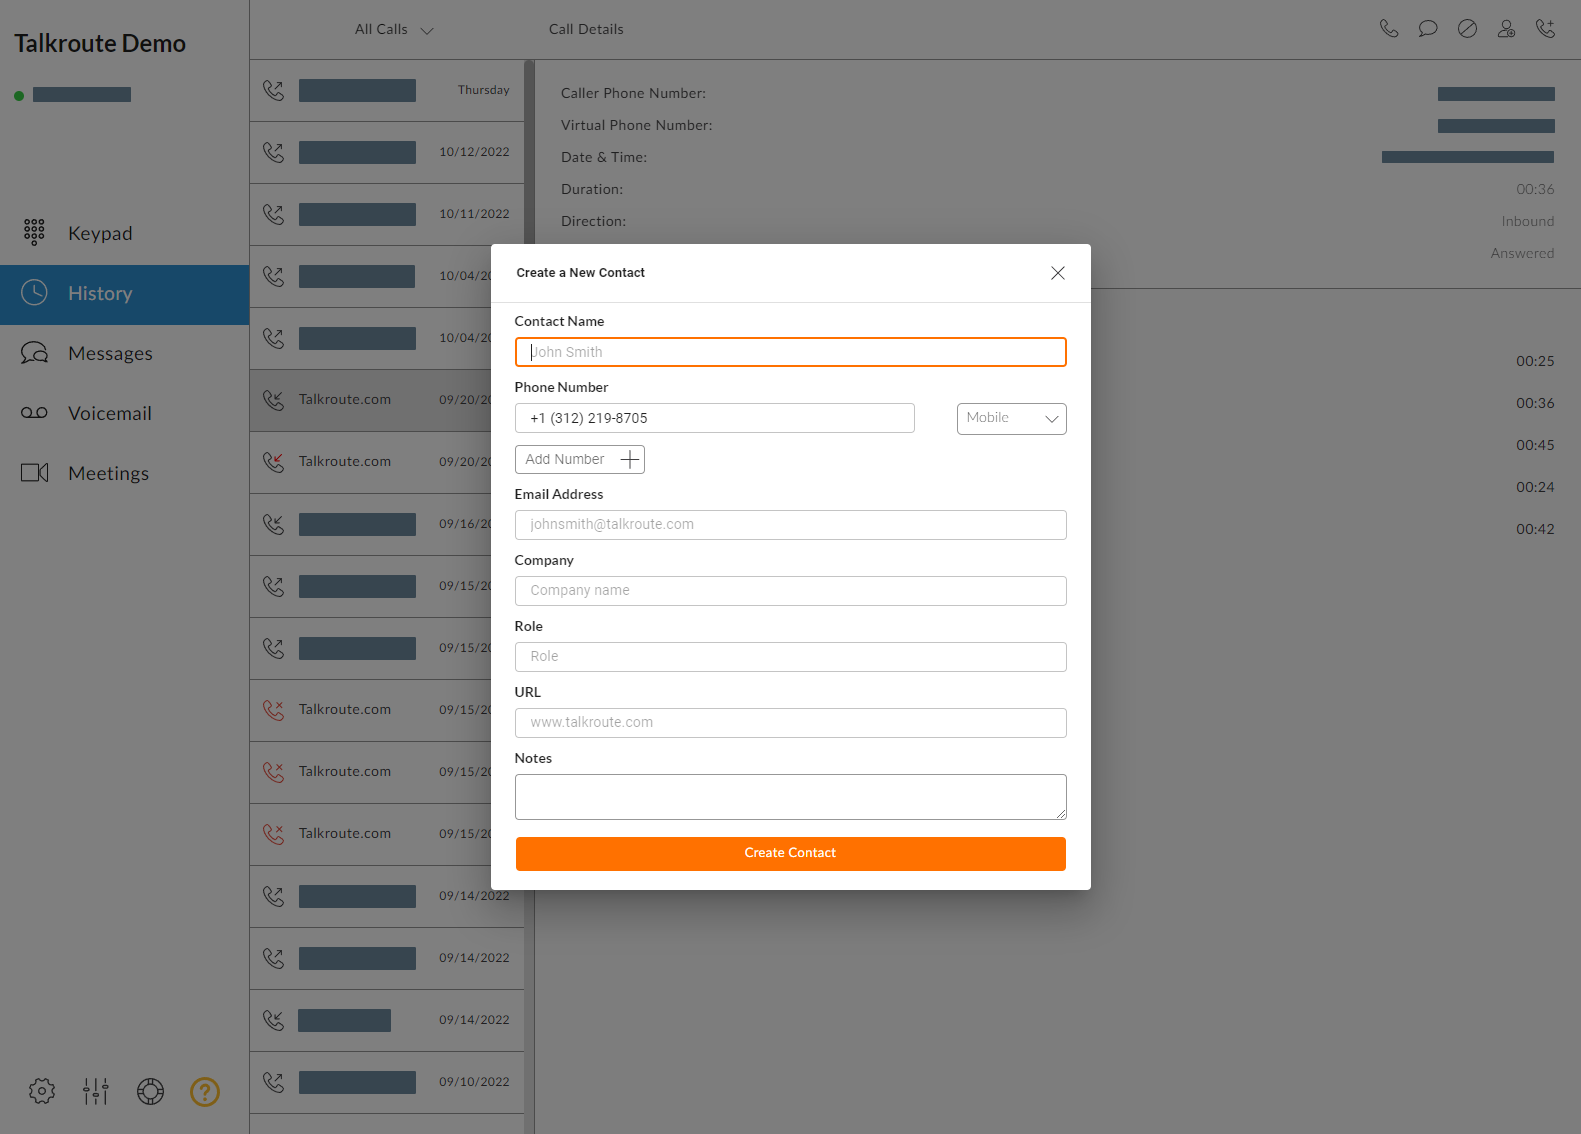Click into the Role field
1581x1134 pixels.
tap(790, 657)
